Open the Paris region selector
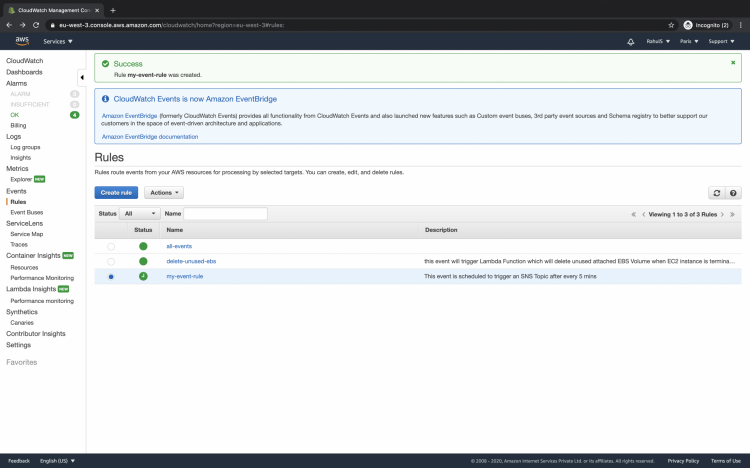Viewport: 750px width, 468px height. click(689, 41)
